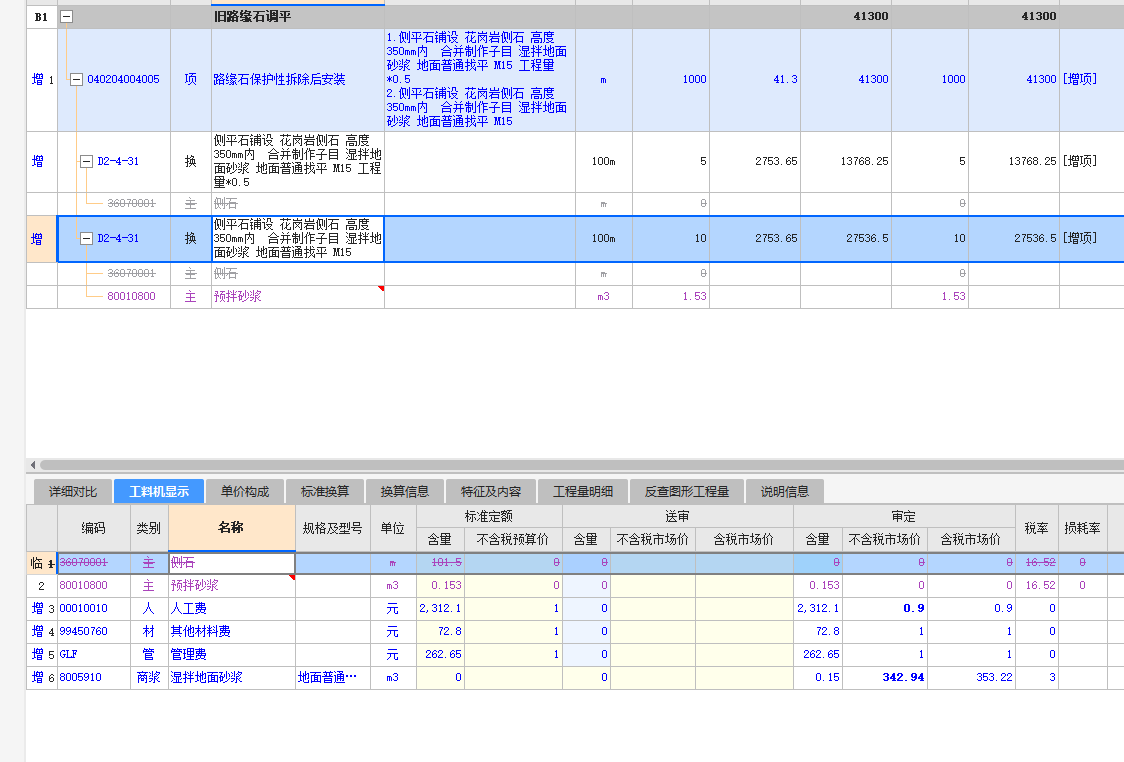Click 人工费 name in the lower table
The image size is (1124, 762).
189,608
